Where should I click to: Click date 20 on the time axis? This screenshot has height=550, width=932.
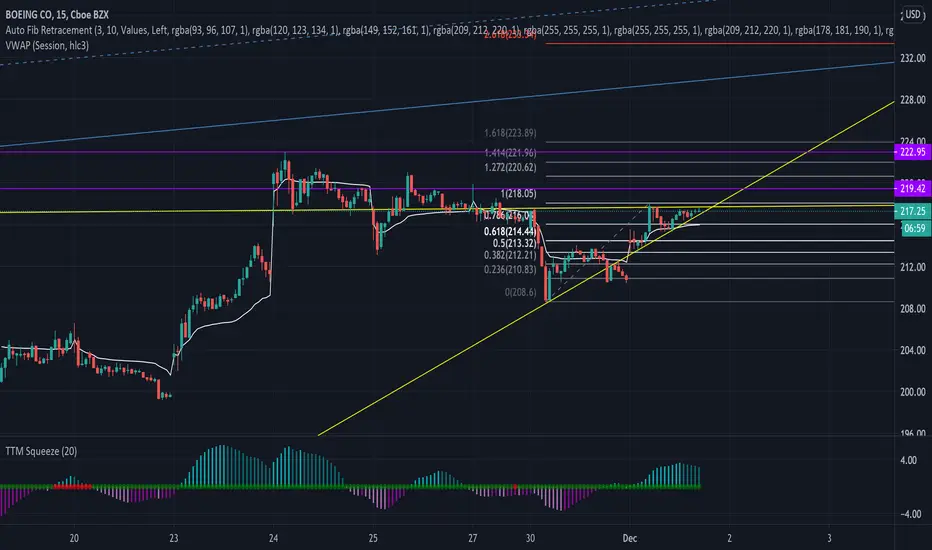74,538
